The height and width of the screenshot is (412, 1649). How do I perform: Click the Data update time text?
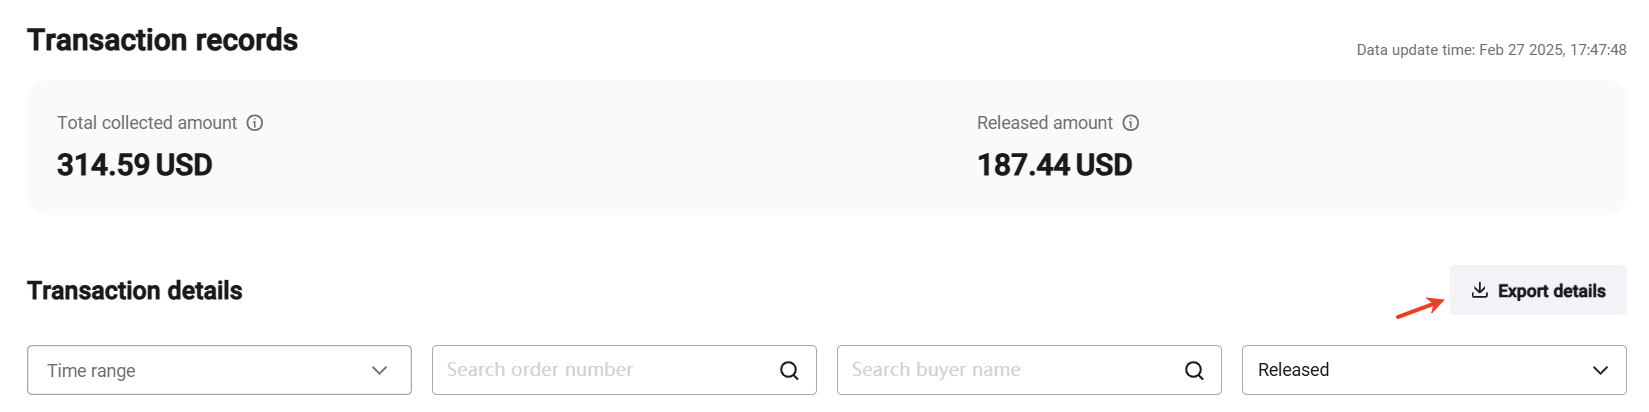pos(1491,50)
